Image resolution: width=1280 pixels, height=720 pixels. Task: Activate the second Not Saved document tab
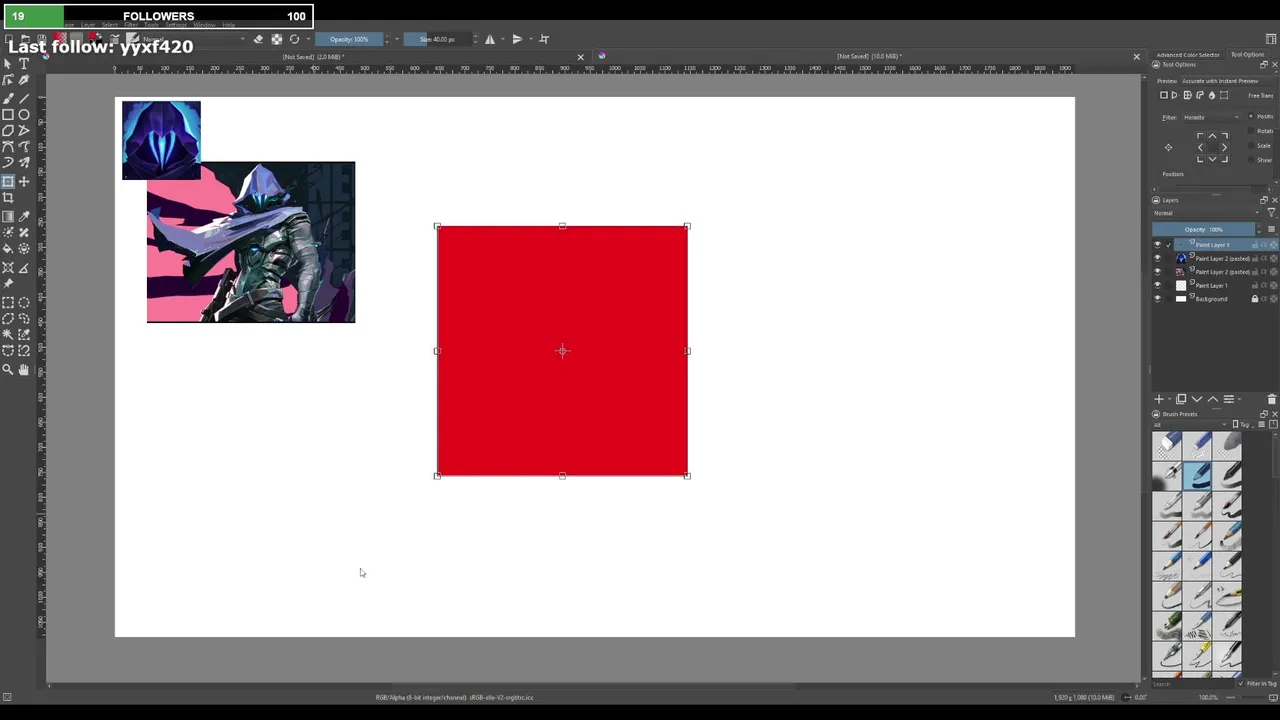click(x=870, y=57)
